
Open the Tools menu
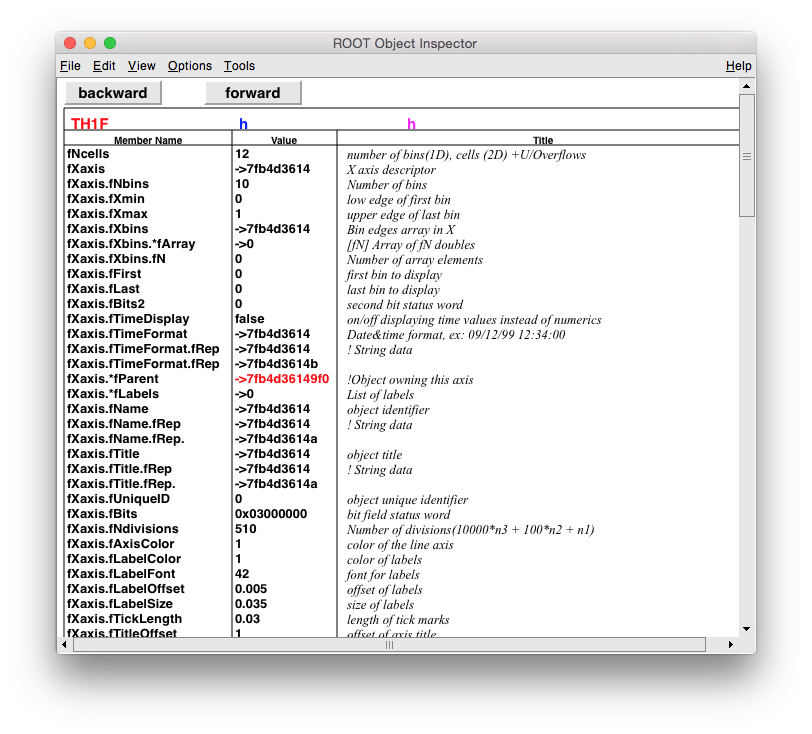(239, 66)
